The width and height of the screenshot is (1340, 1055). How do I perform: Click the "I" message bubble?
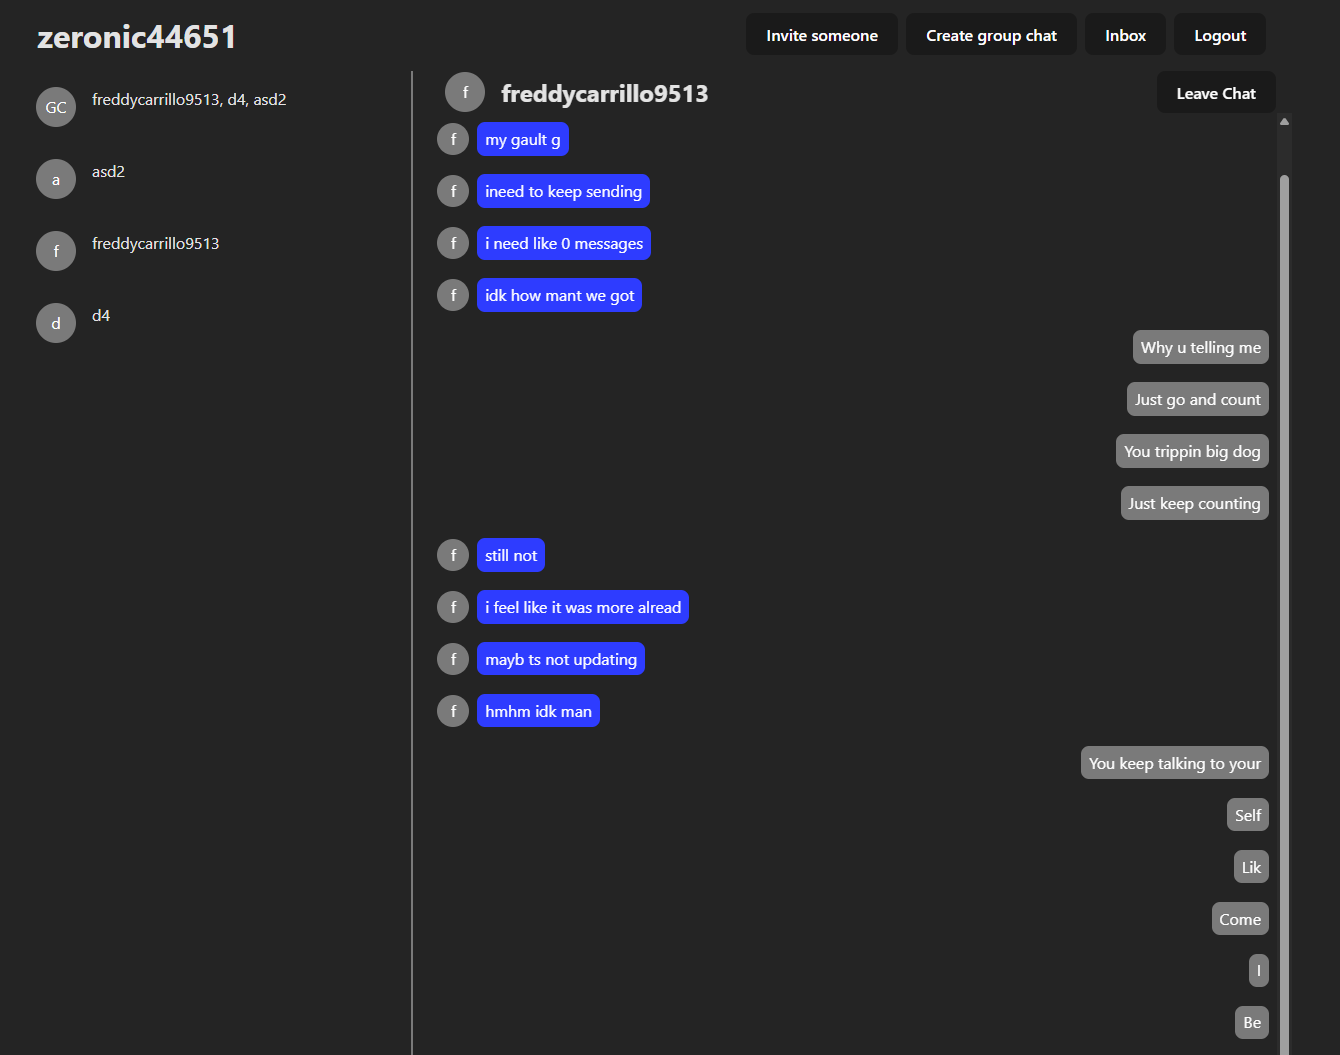(1259, 970)
